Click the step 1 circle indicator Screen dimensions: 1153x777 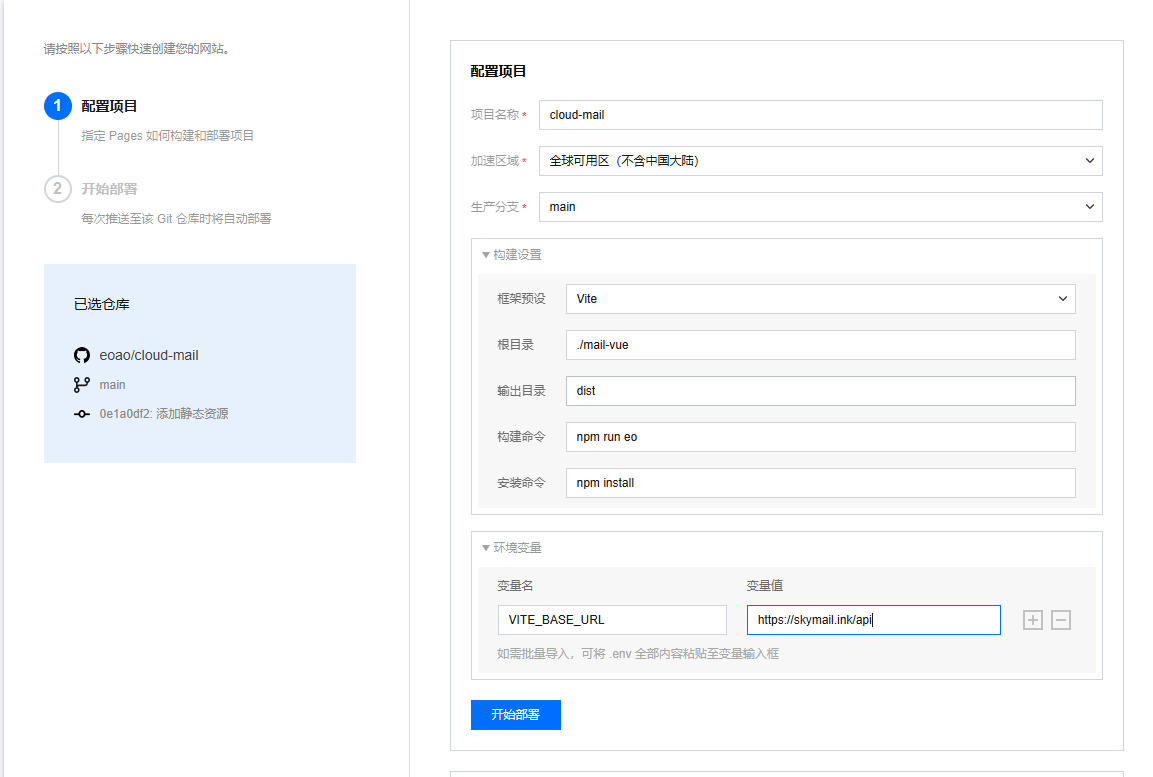coord(58,106)
